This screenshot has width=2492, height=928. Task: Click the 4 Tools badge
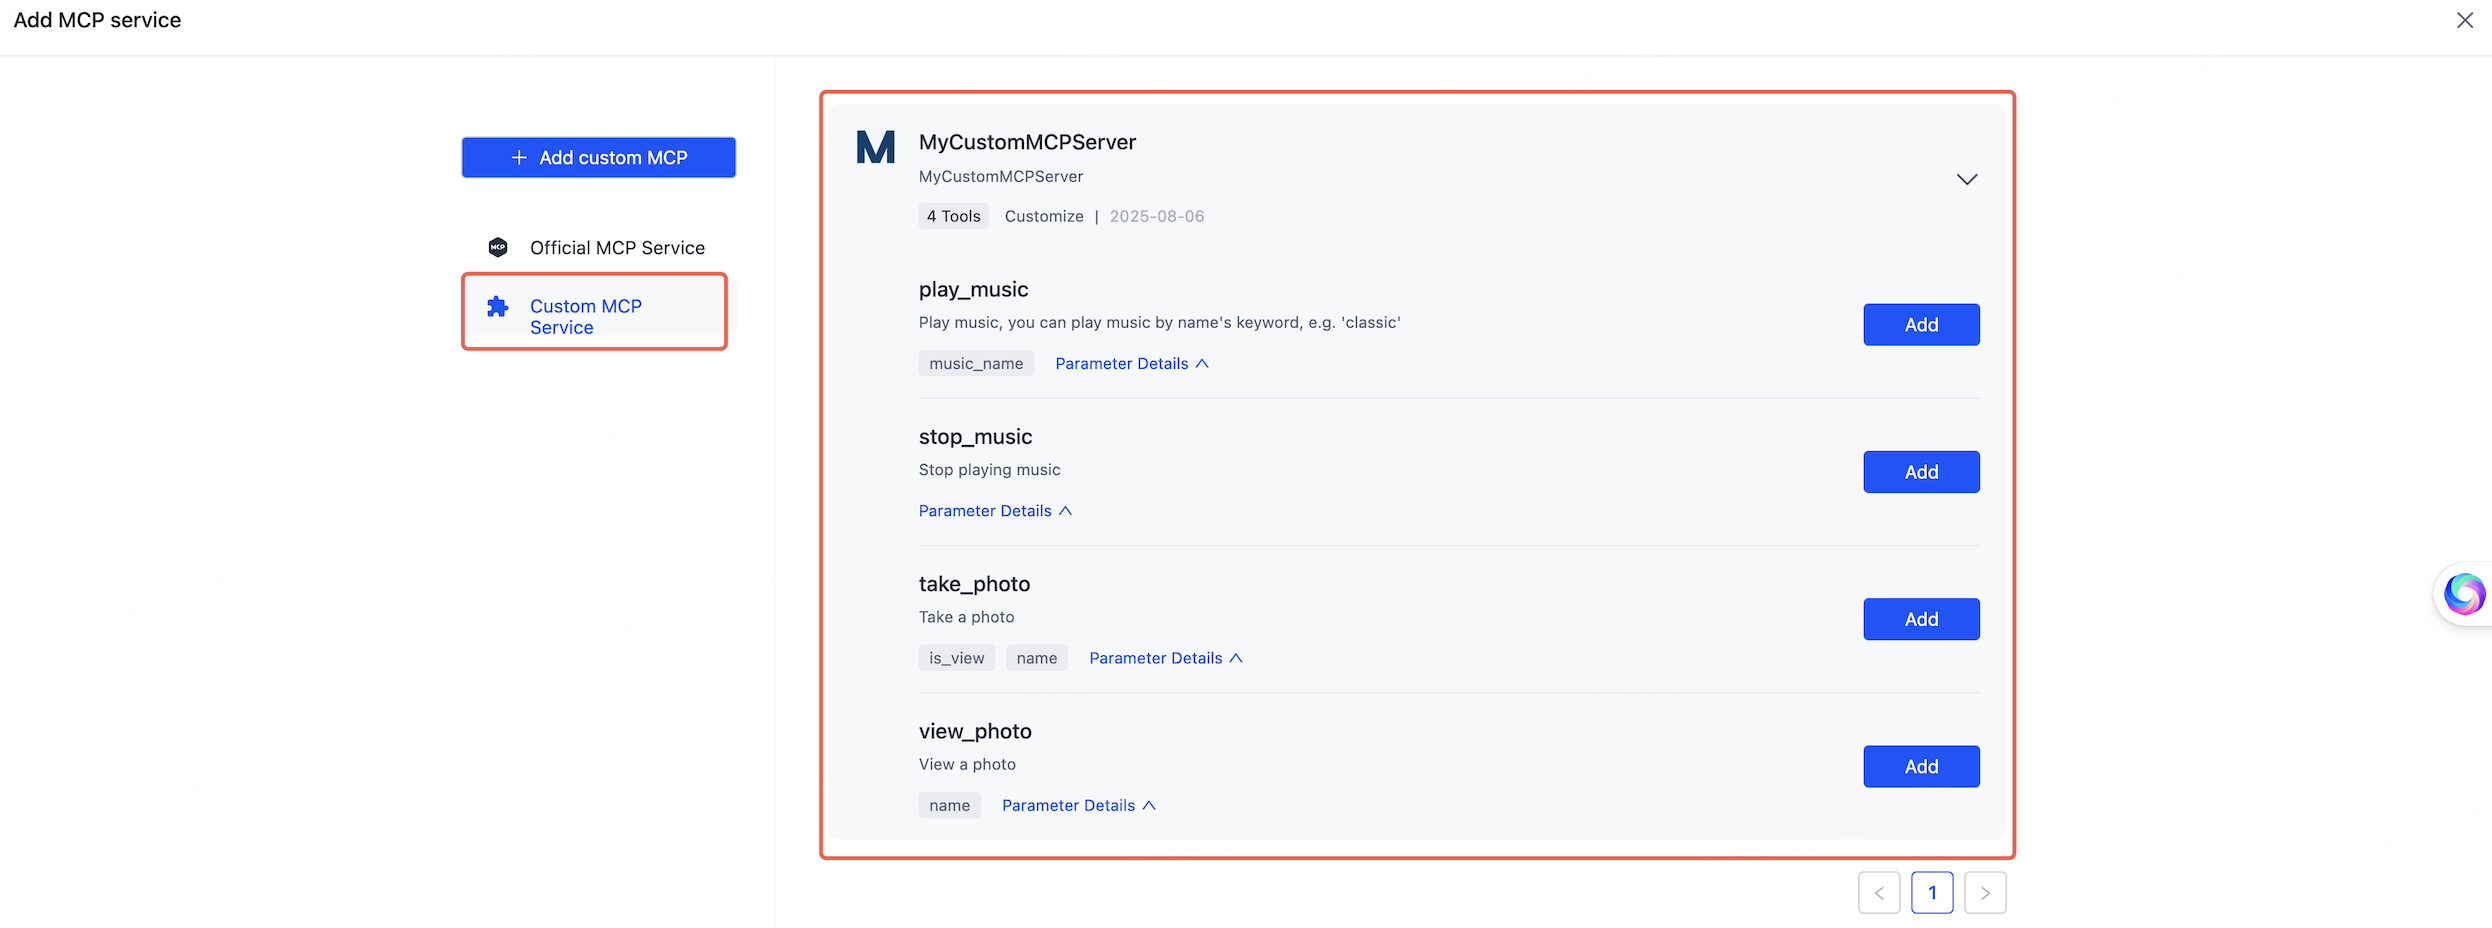(x=954, y=216)
